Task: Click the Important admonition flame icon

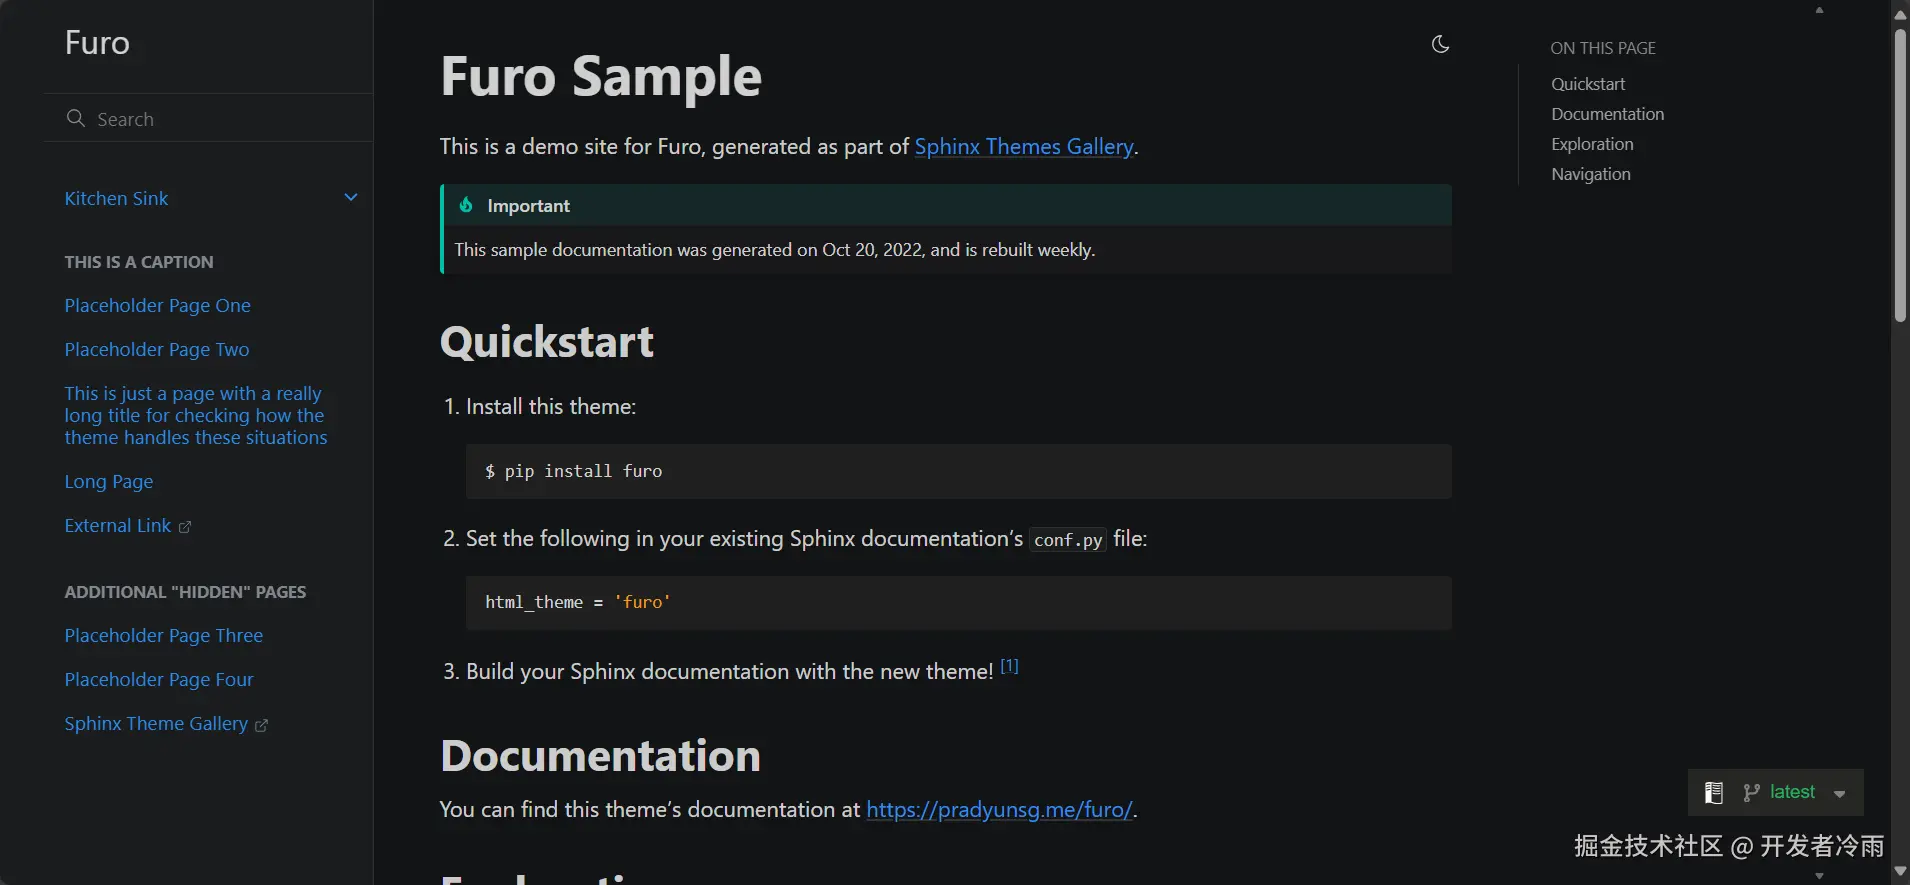Action: [x=466, y=205]
